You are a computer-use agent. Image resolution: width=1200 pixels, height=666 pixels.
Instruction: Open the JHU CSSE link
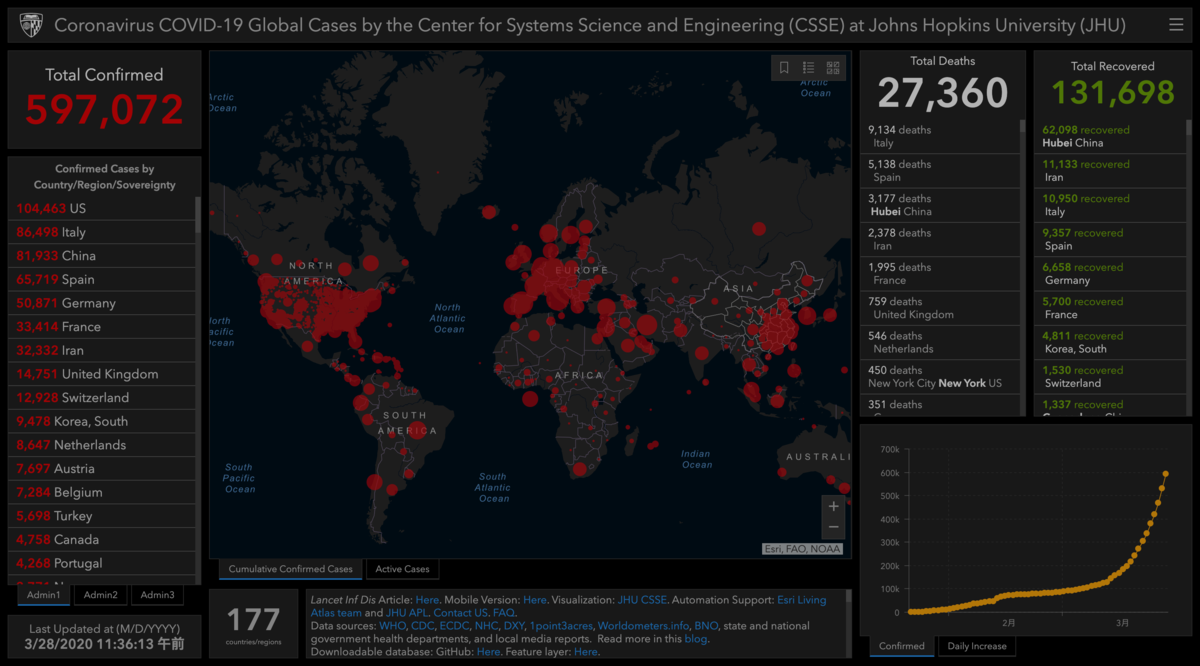click(641, 600)
